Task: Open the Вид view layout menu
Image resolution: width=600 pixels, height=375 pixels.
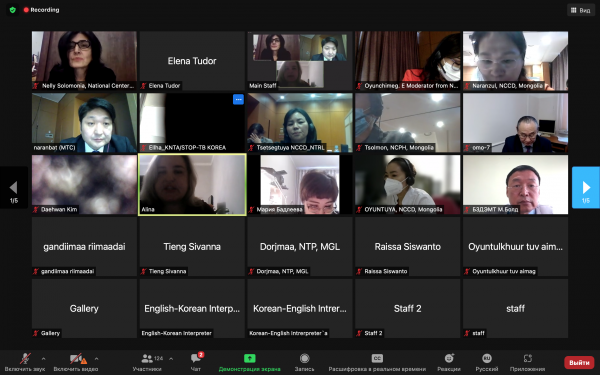Action: click(580, 10)
